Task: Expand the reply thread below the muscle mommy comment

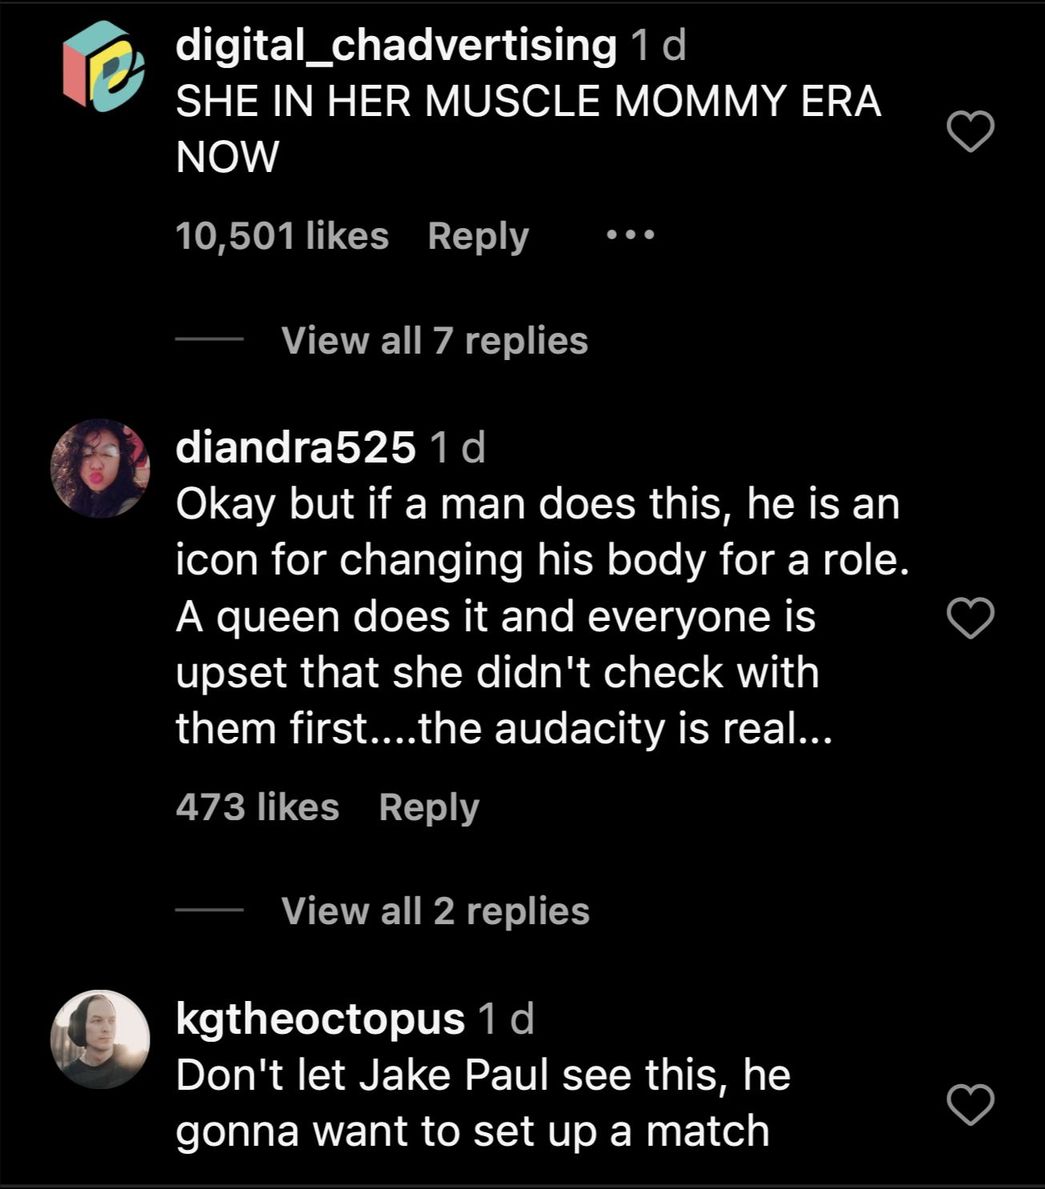Action: point(433,340)
